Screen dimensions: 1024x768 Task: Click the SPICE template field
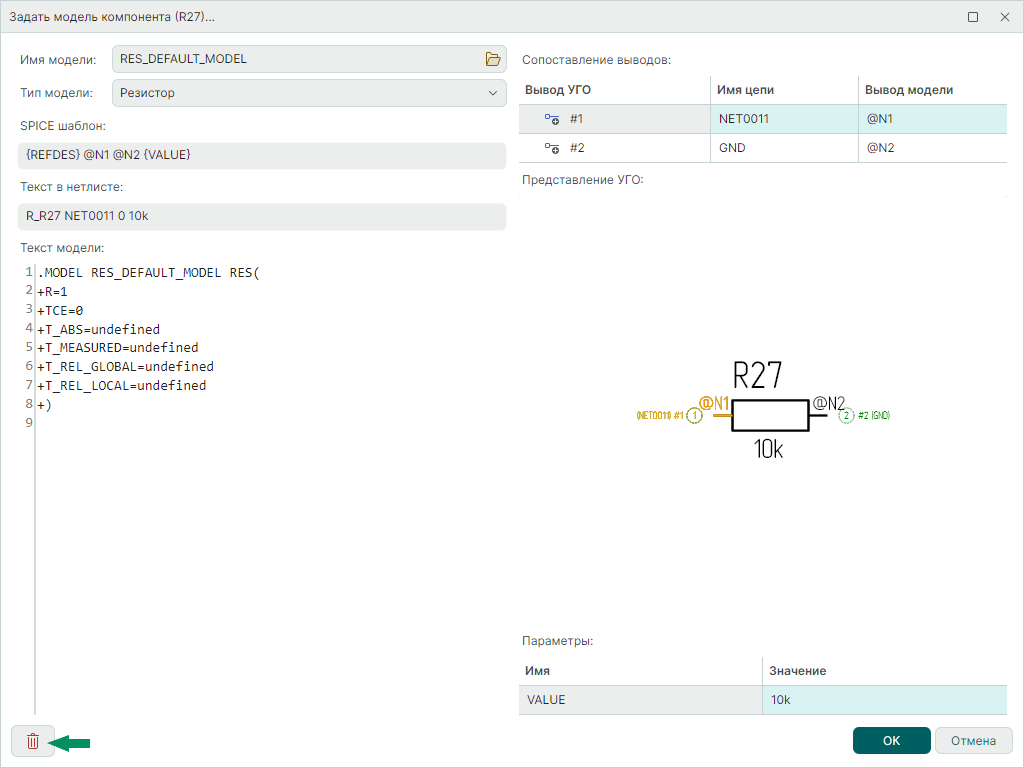click(262, 155)
